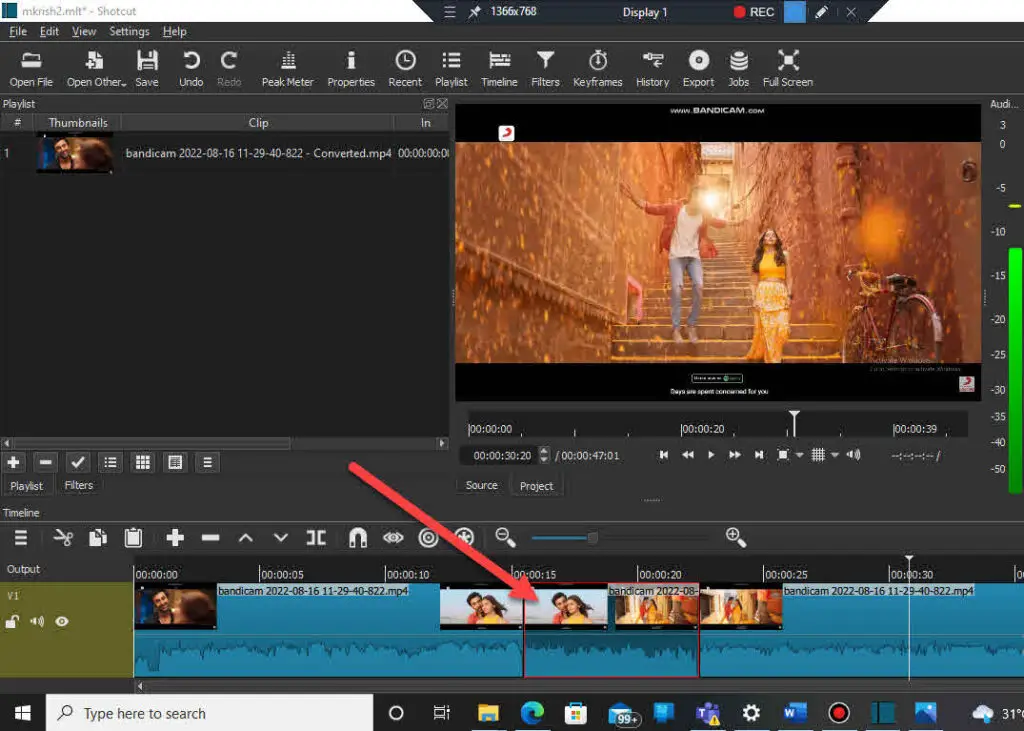Ripple delete with the timeline minus icon
1024x731 pixels.
[x=210, y=538]
